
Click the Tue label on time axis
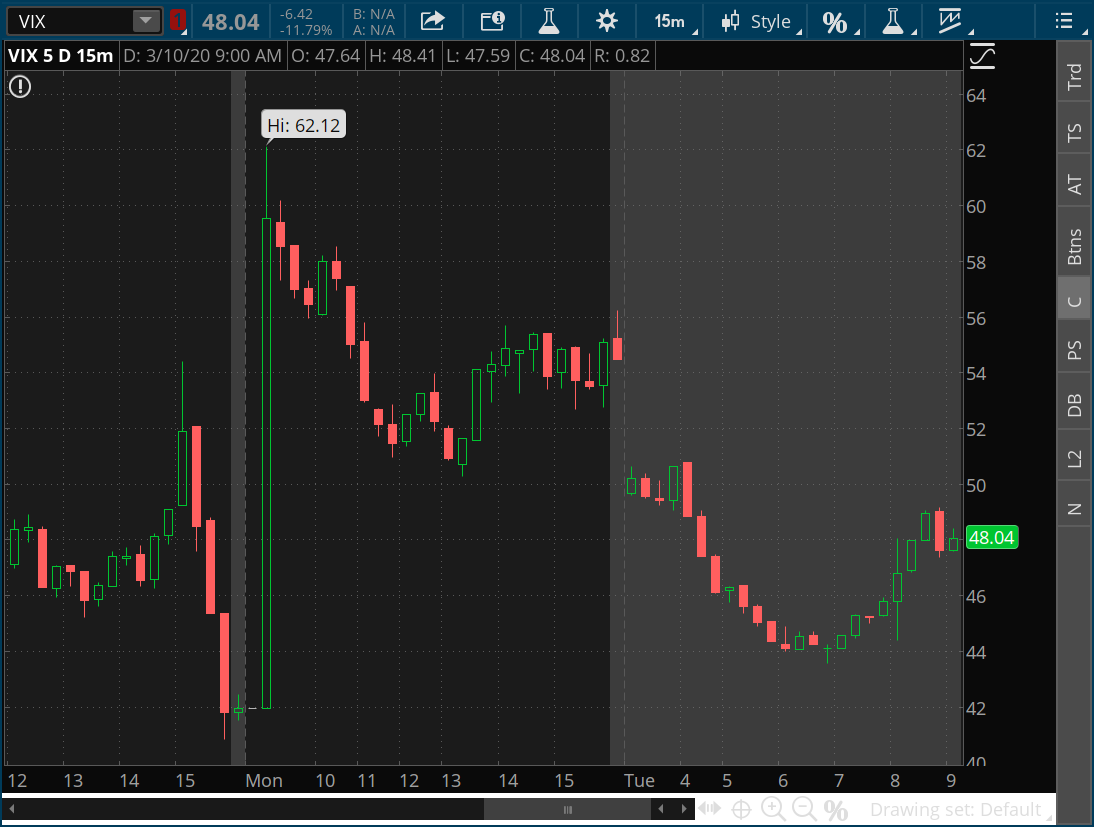click(639, 780)
